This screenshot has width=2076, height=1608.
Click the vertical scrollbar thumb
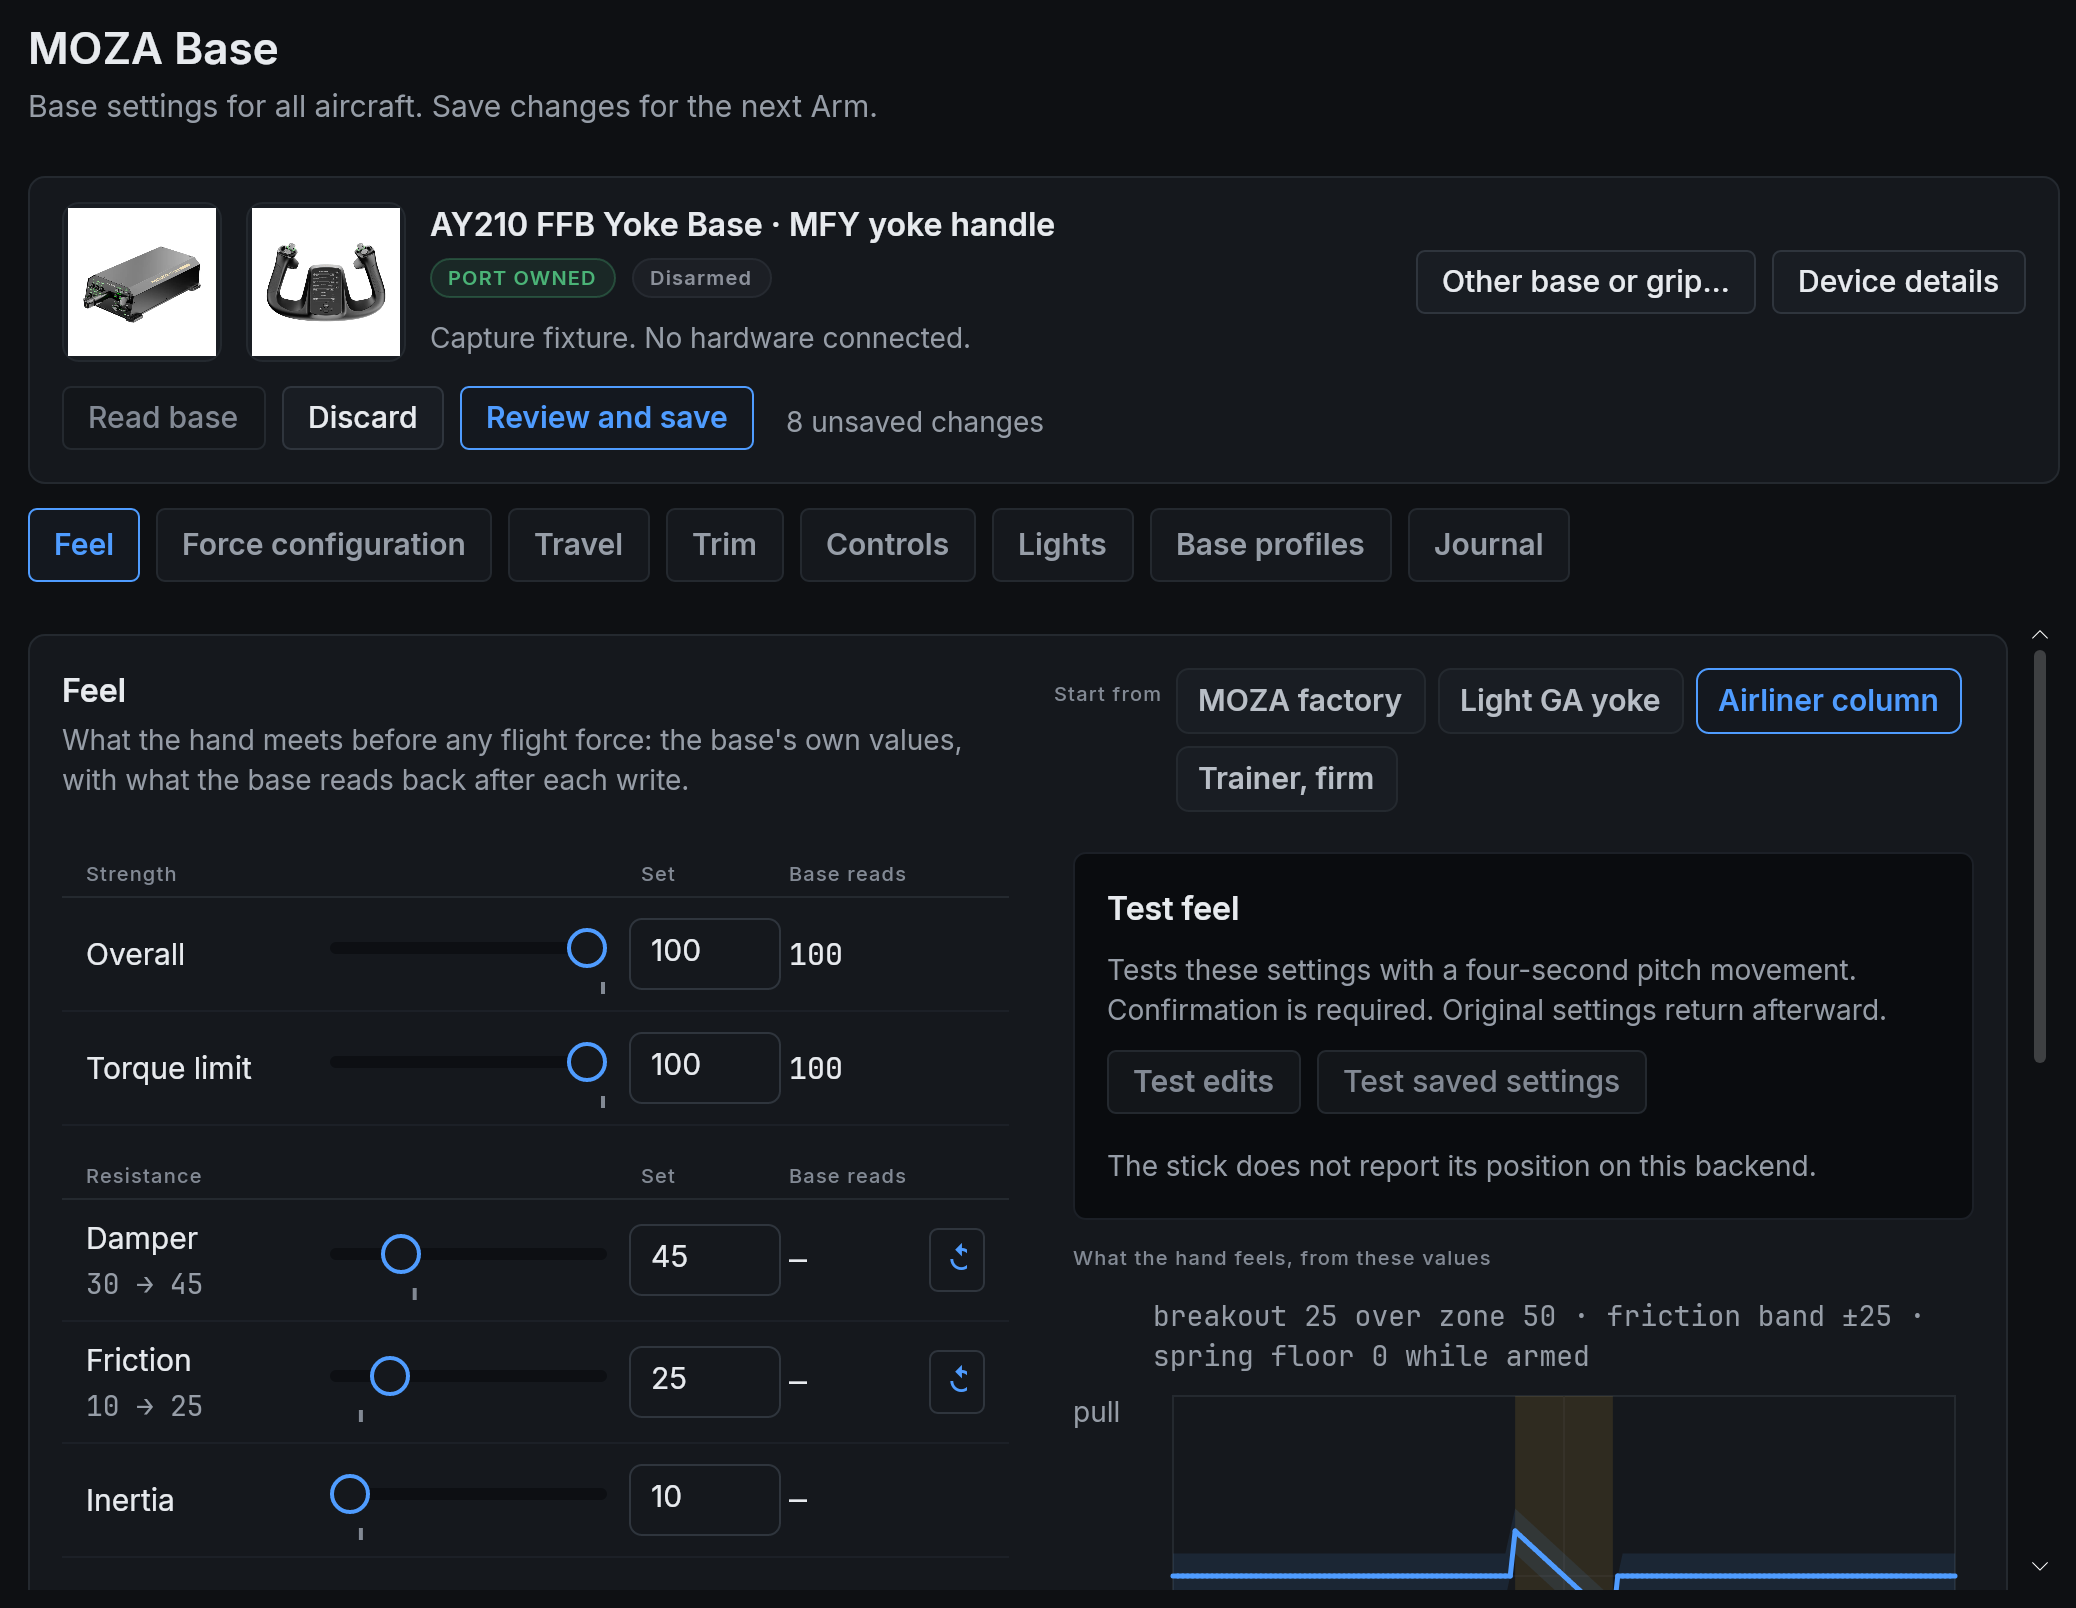2040,856
